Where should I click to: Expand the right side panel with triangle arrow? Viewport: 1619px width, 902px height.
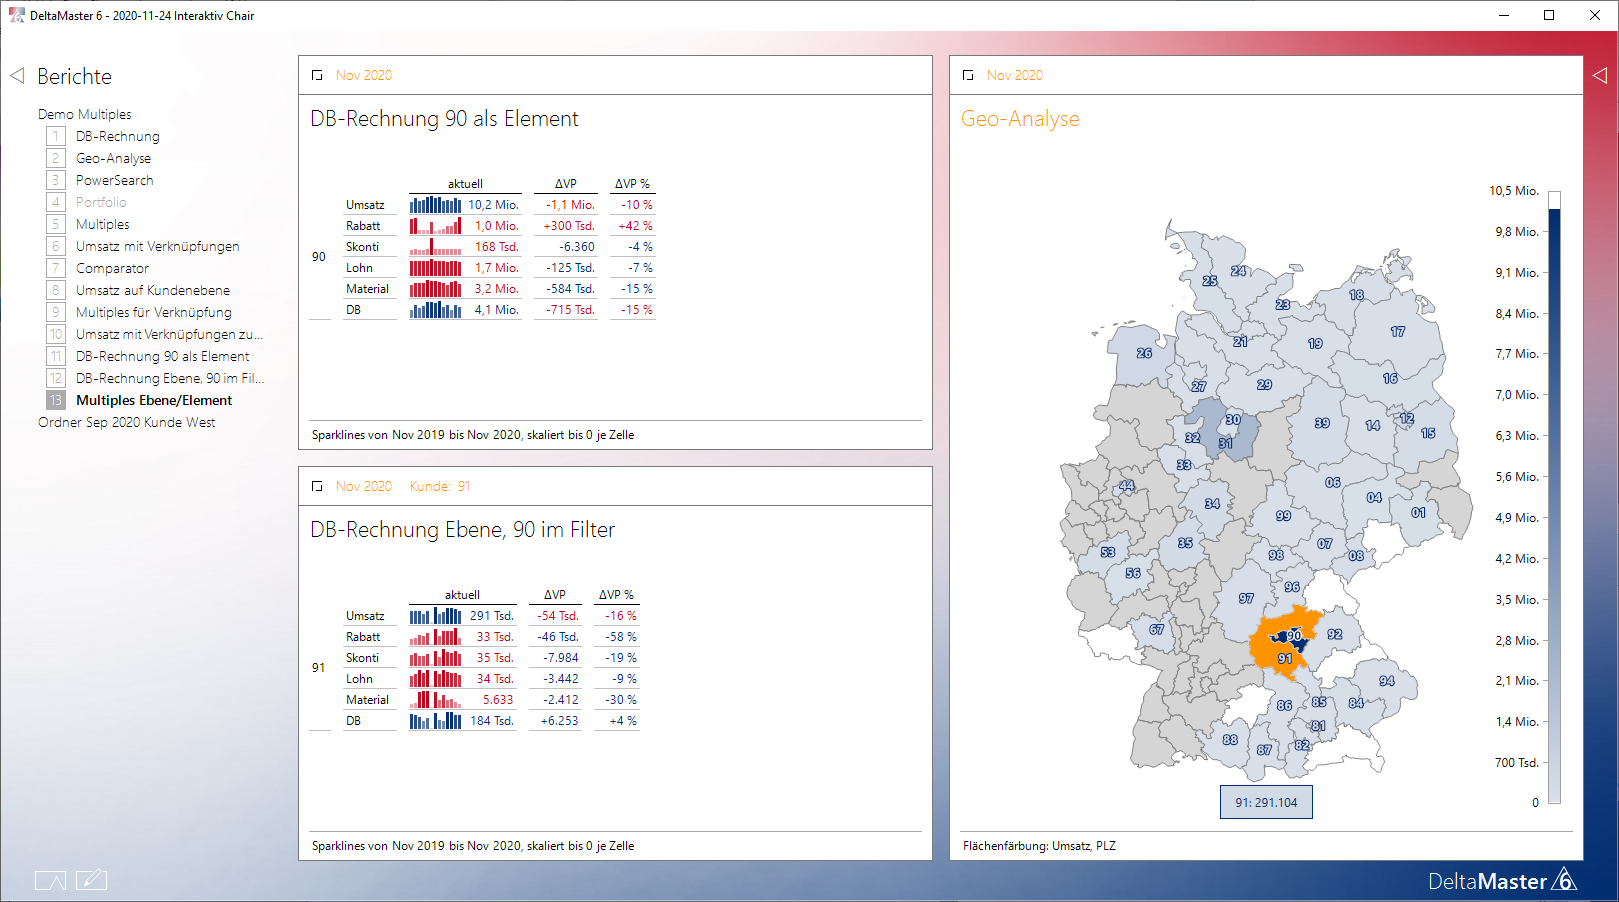point(1600,75)
